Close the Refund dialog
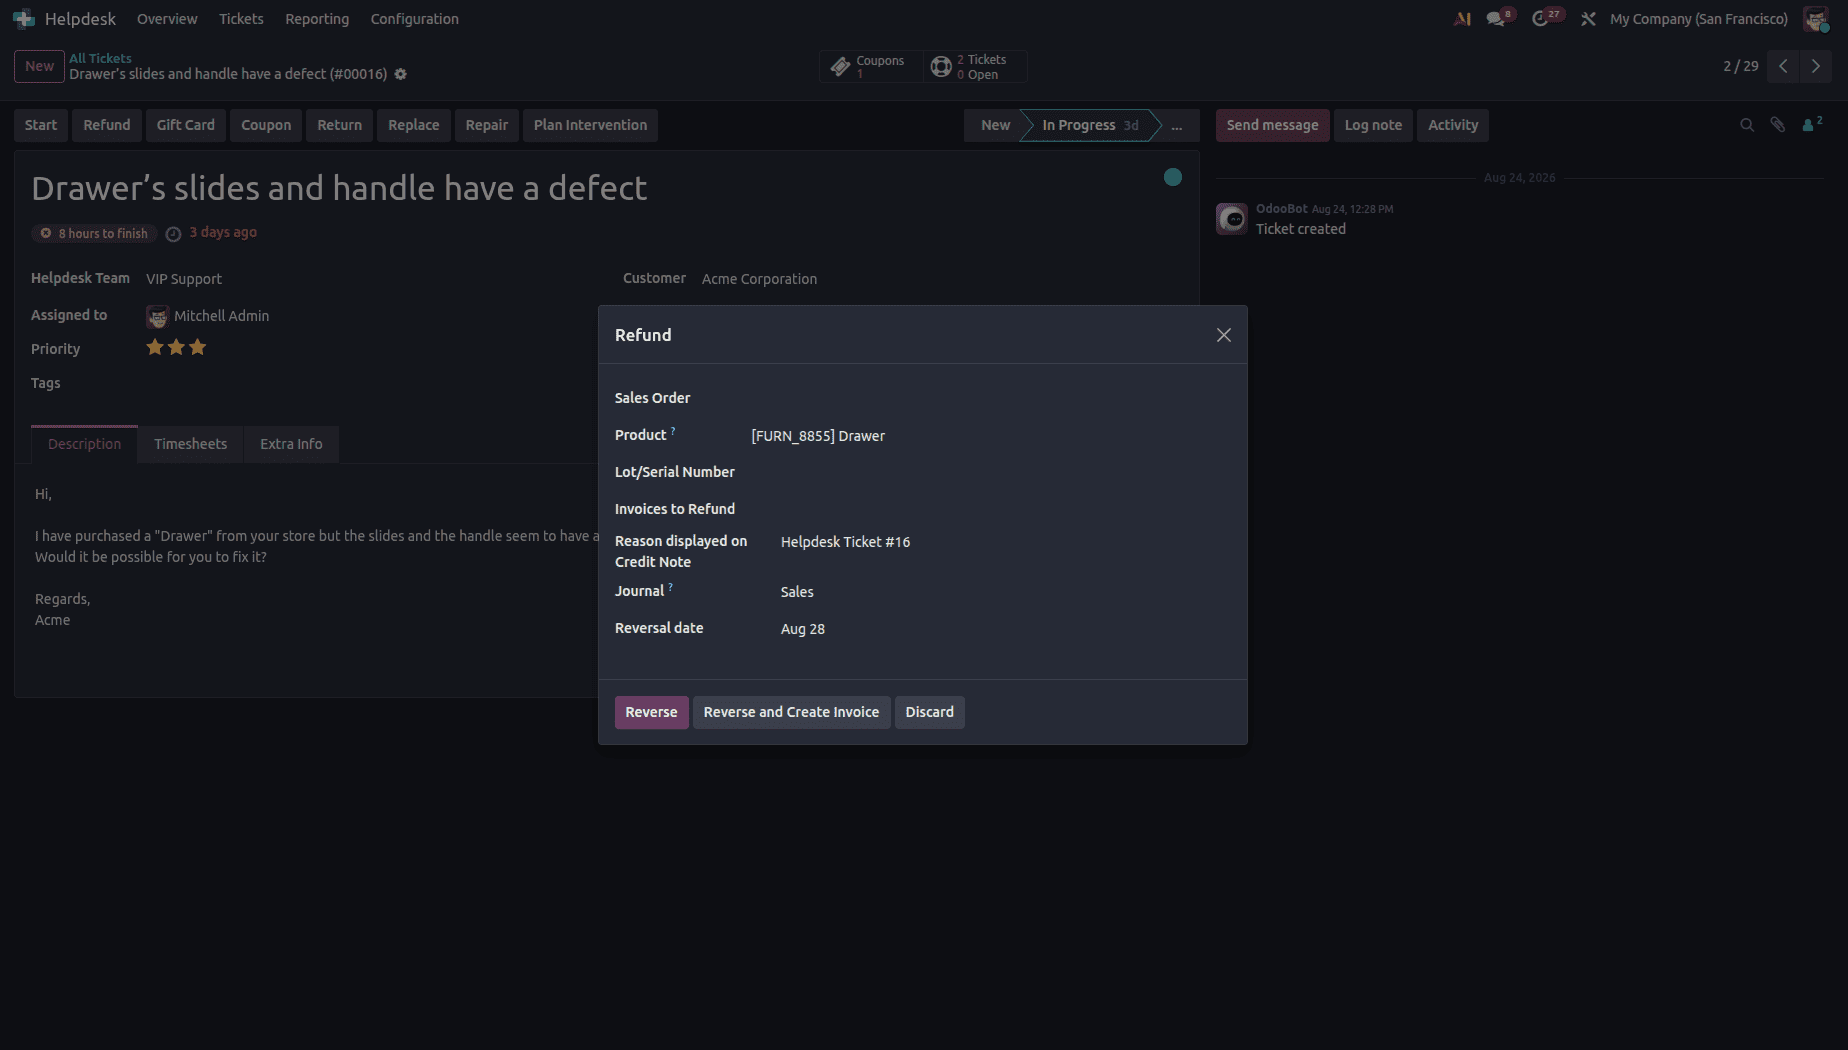 [1224, 335]
